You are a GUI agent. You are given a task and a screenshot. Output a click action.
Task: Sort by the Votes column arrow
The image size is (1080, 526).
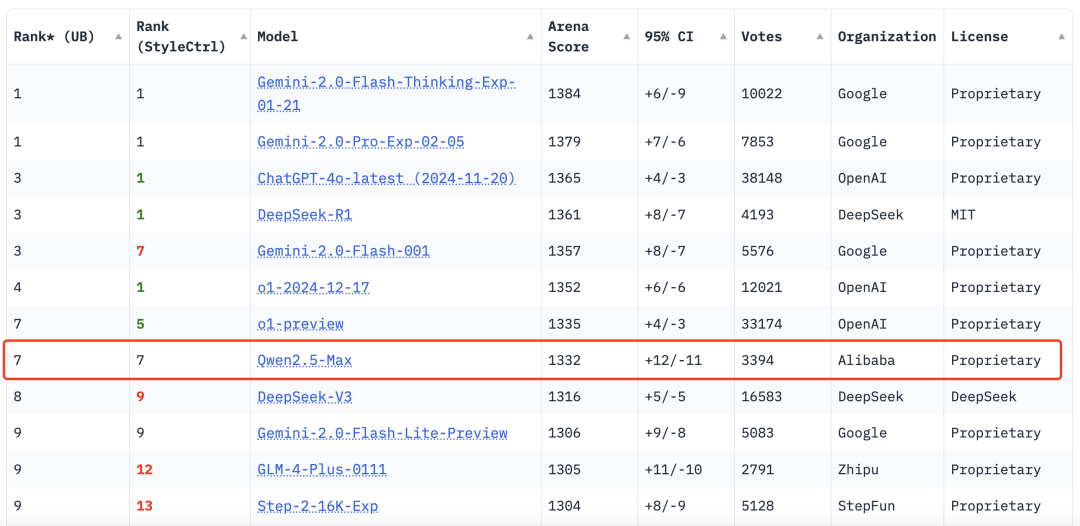click(x=820, y=36)
